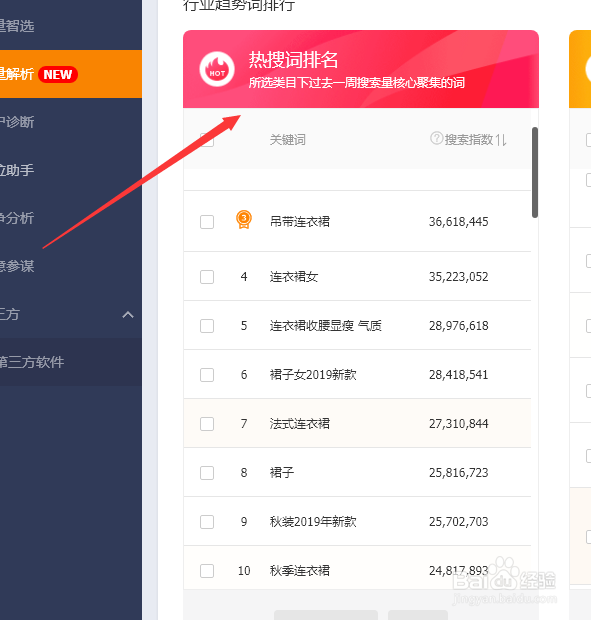This screenshot has height=620, width=591.
Task: Click the value 35,223,052
Action: (x=459, y=277)
